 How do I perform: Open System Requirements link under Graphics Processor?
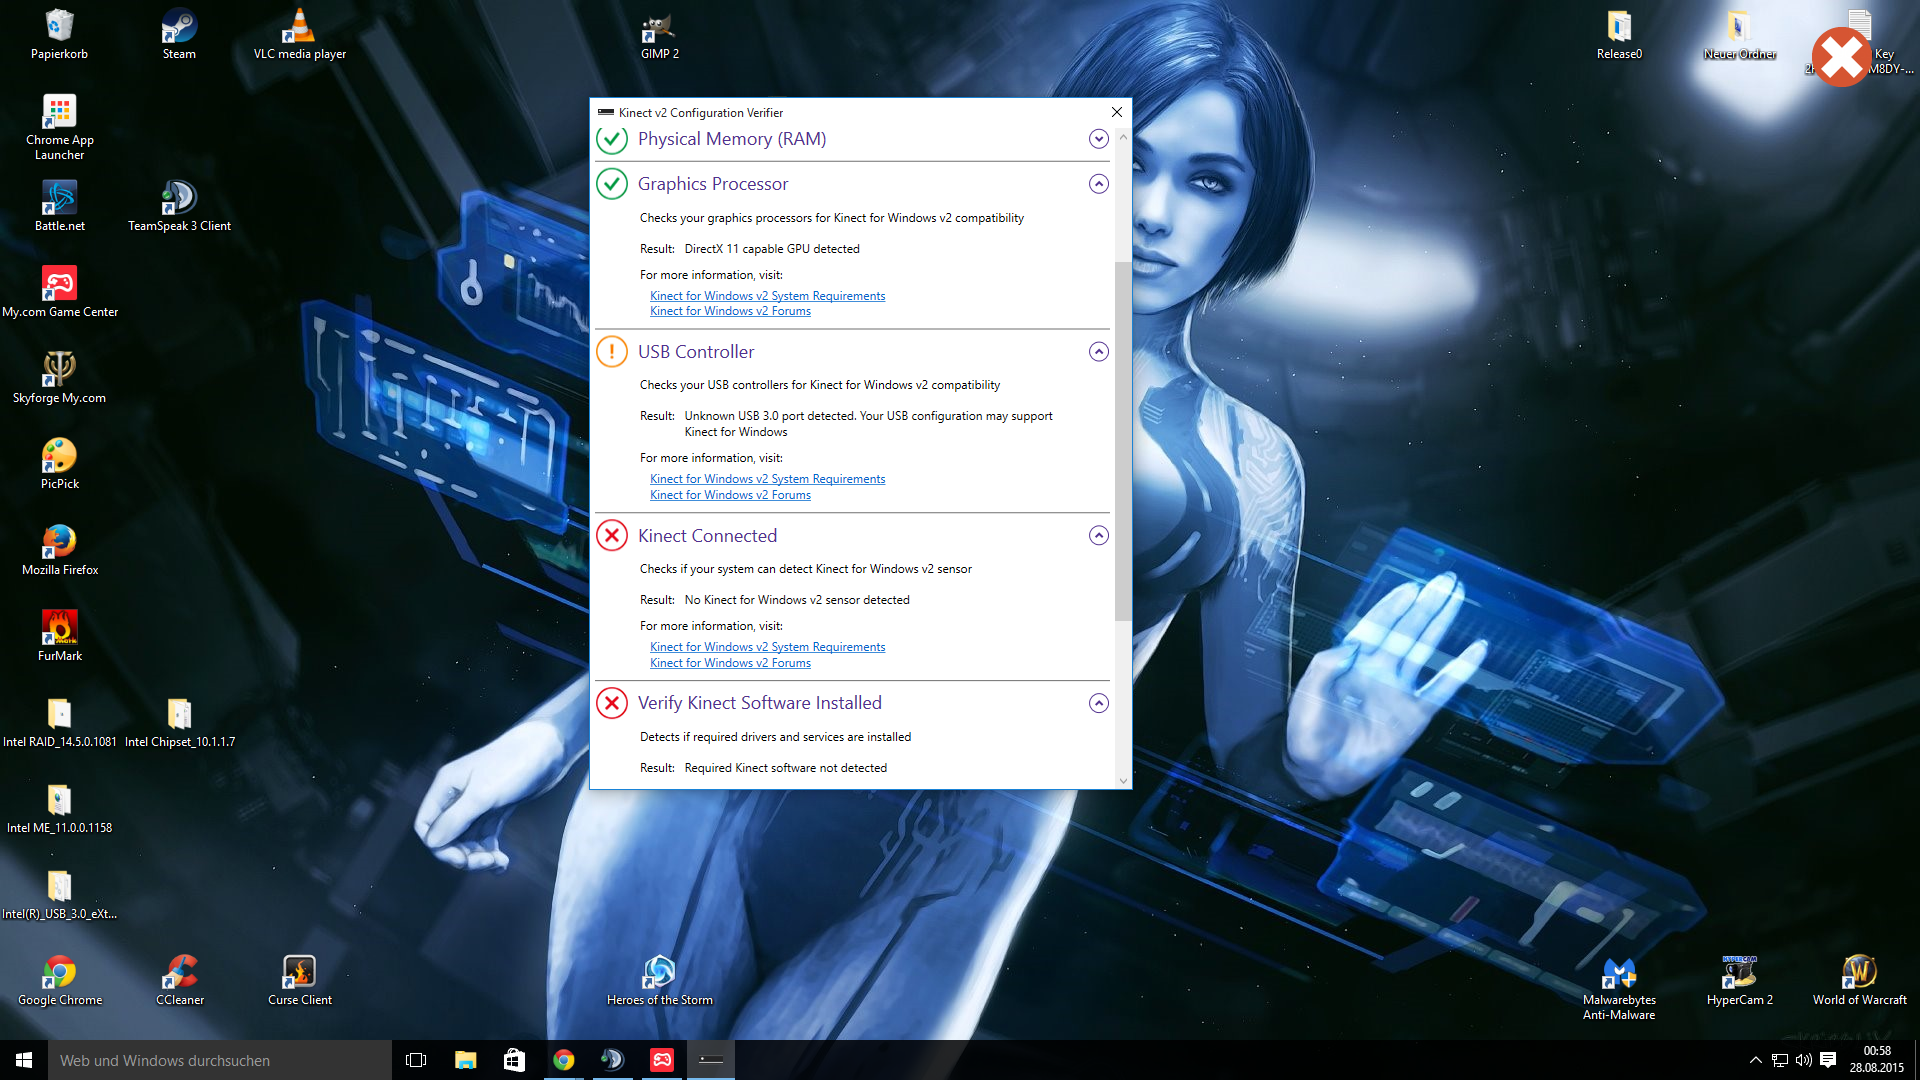(767, 296)
